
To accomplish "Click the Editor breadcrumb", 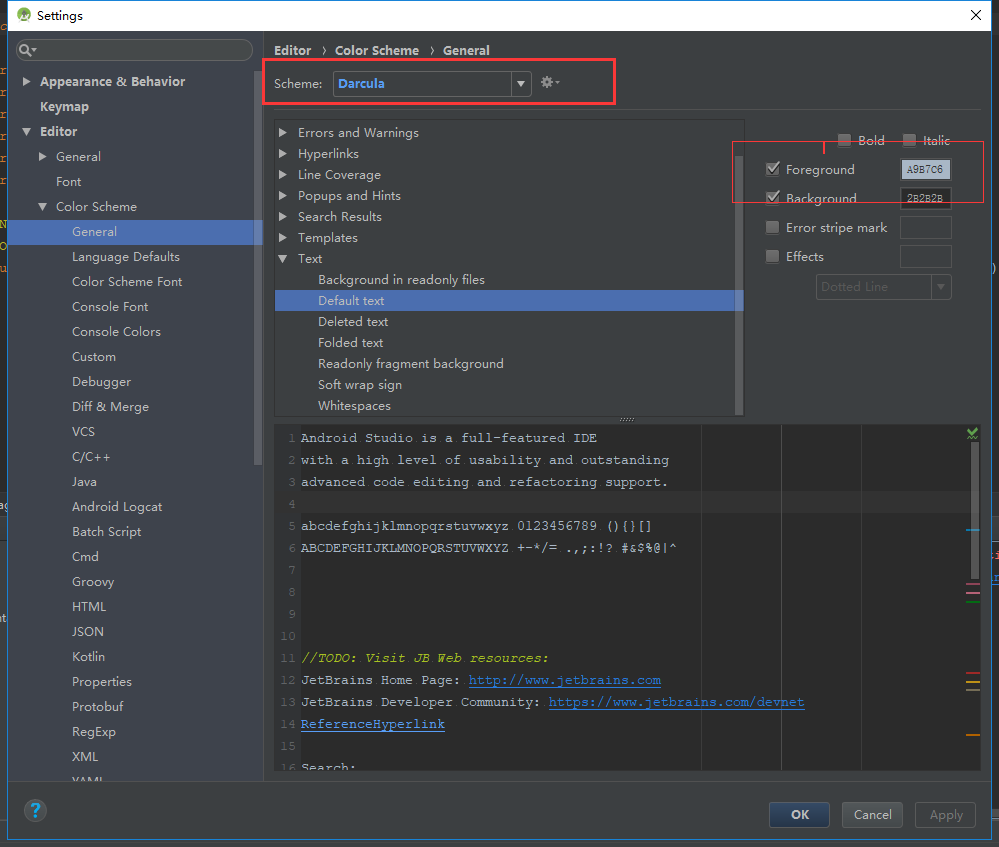I will pyautogui.click(x=292, y=50).
